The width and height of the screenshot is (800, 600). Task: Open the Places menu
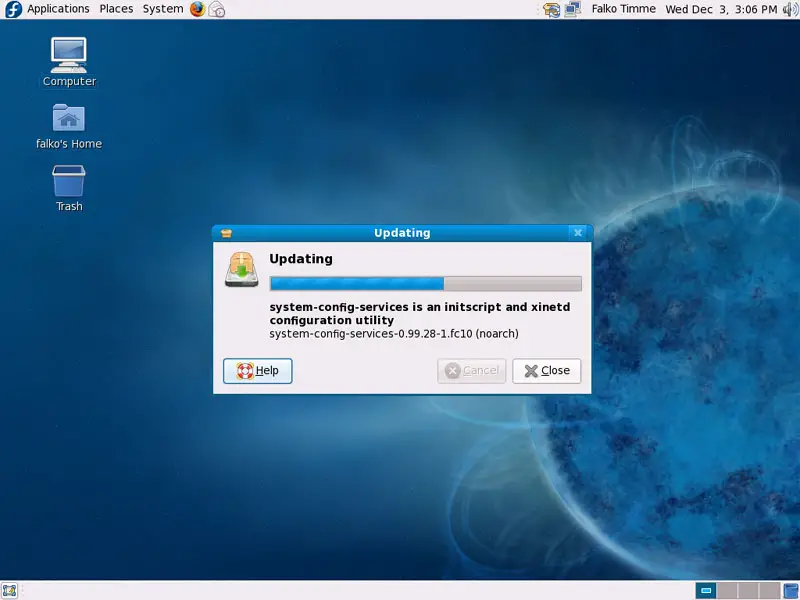coord(116,9)
